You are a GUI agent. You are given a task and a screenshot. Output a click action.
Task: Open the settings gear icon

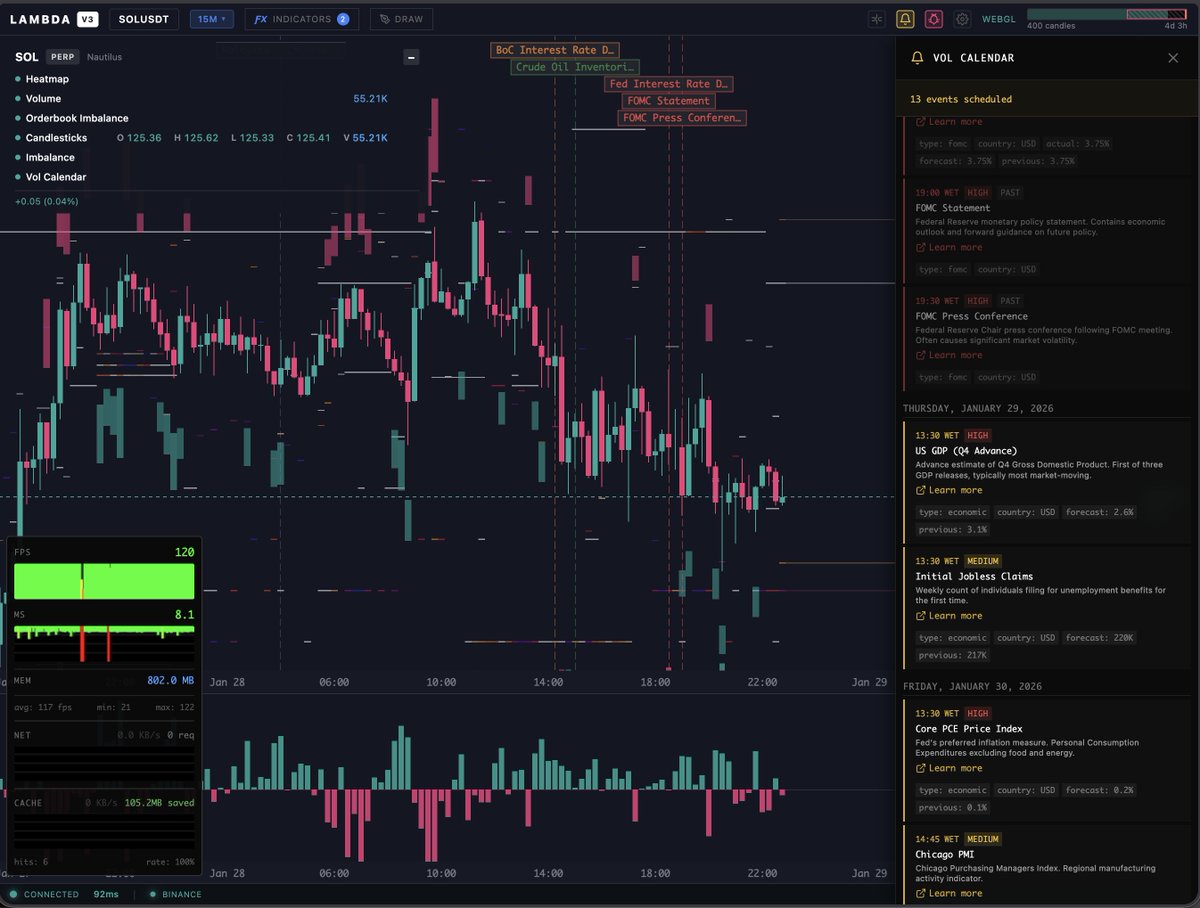962,19
